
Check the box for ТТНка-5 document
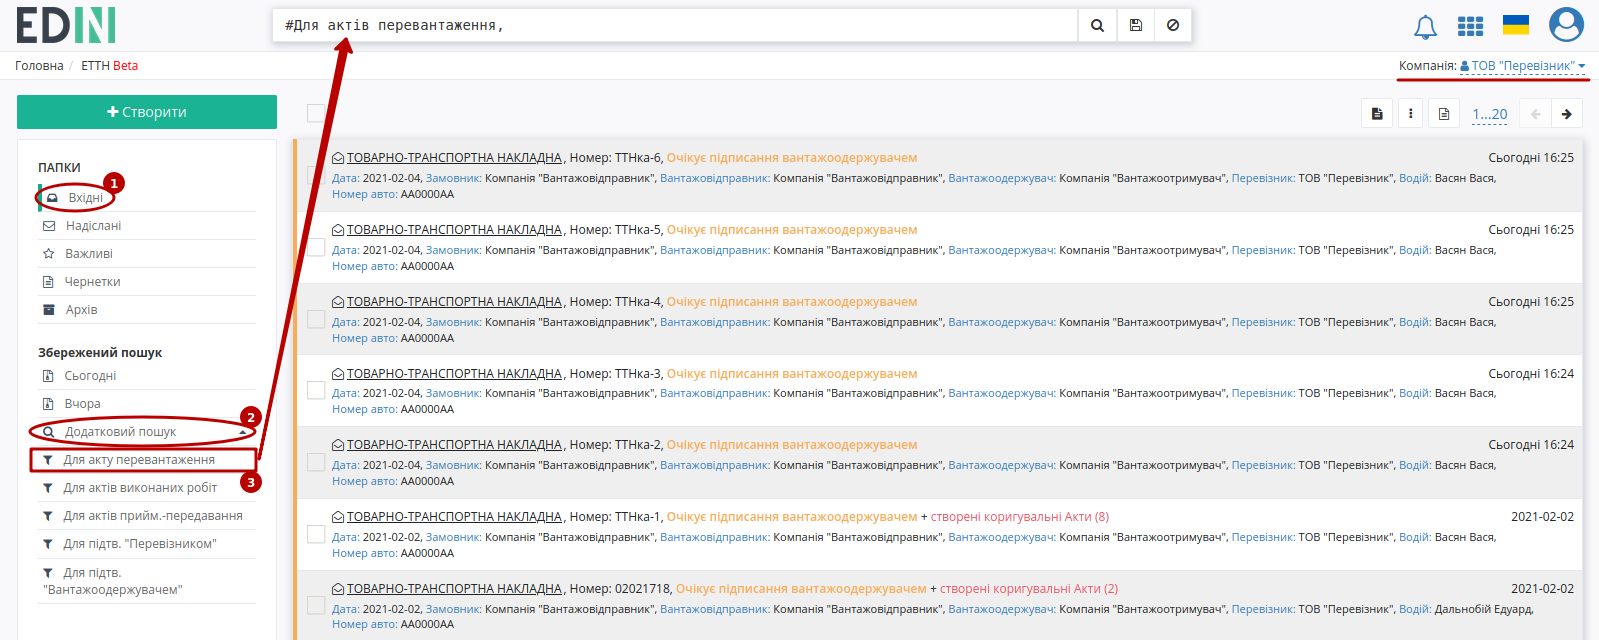click(x=316, y=247)
